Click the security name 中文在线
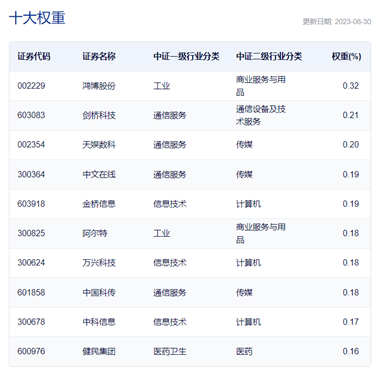The width and height of the screenshot is (380, 381). (99, 174)
